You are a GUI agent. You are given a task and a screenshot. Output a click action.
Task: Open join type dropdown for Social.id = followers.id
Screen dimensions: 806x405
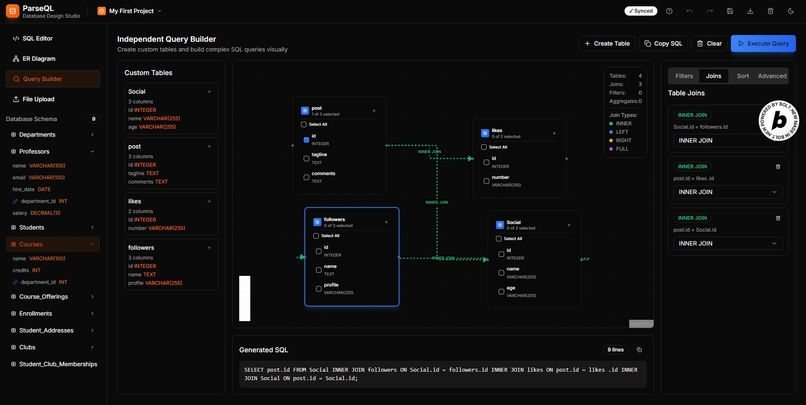728,140
